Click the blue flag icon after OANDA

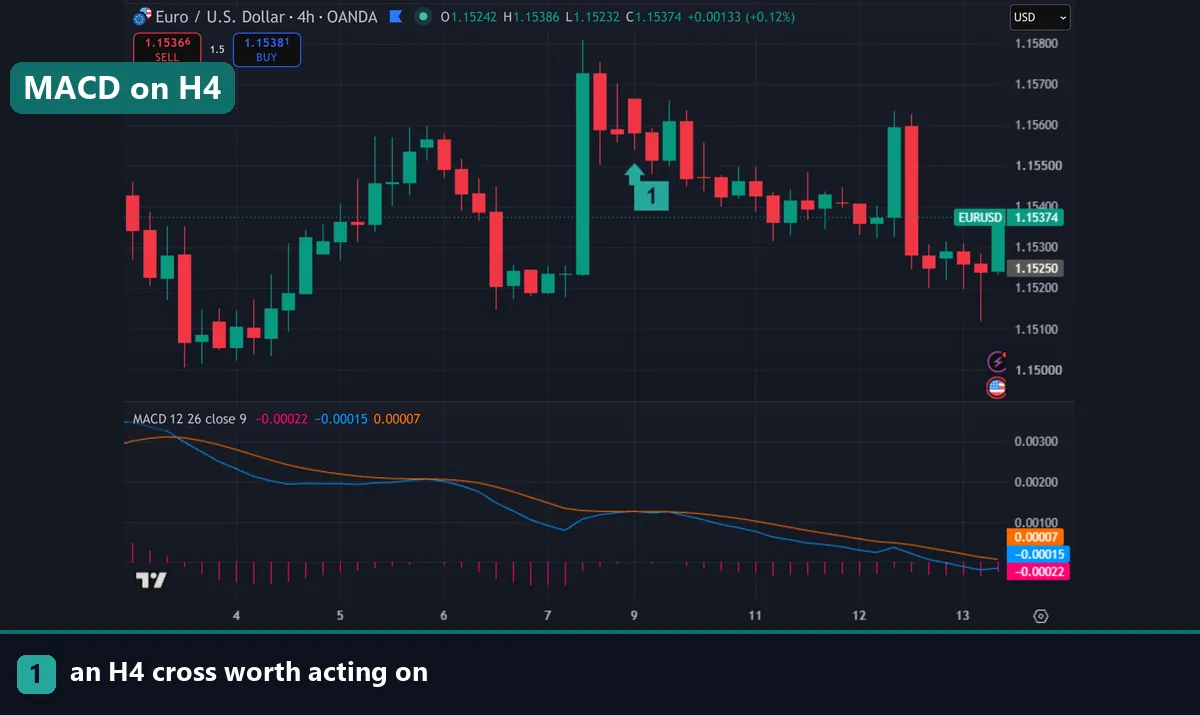396,17
